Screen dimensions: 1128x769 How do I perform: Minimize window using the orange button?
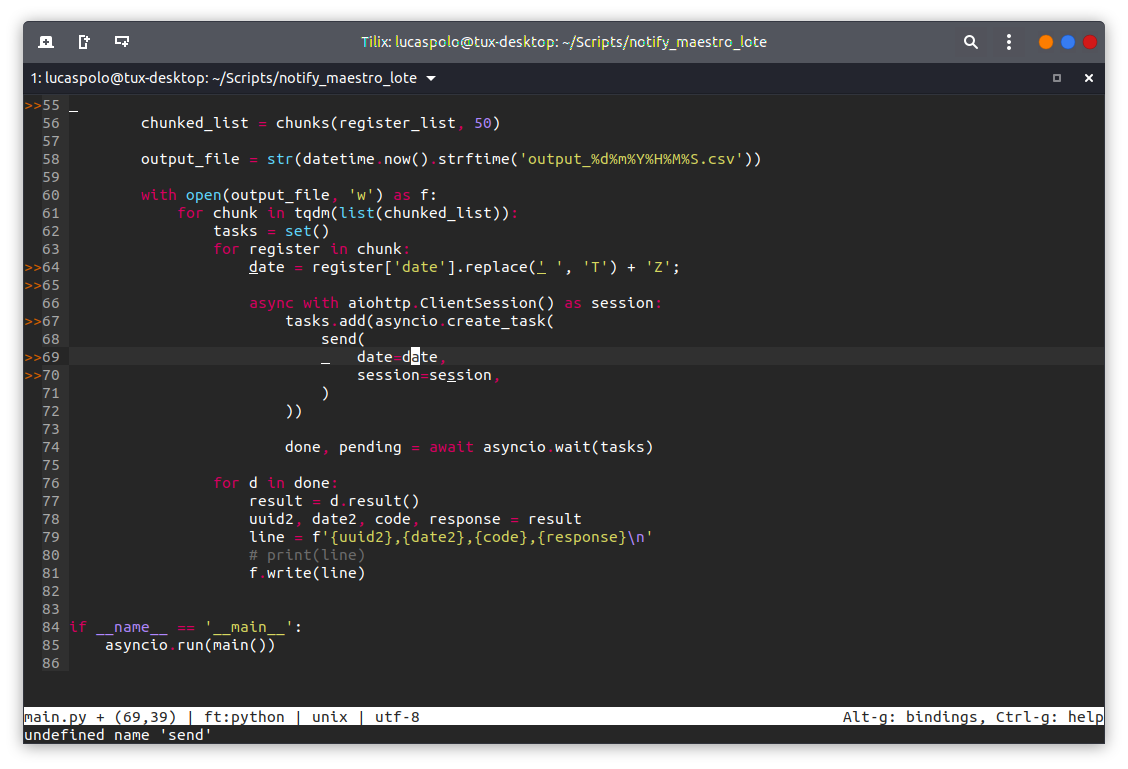1046,42
